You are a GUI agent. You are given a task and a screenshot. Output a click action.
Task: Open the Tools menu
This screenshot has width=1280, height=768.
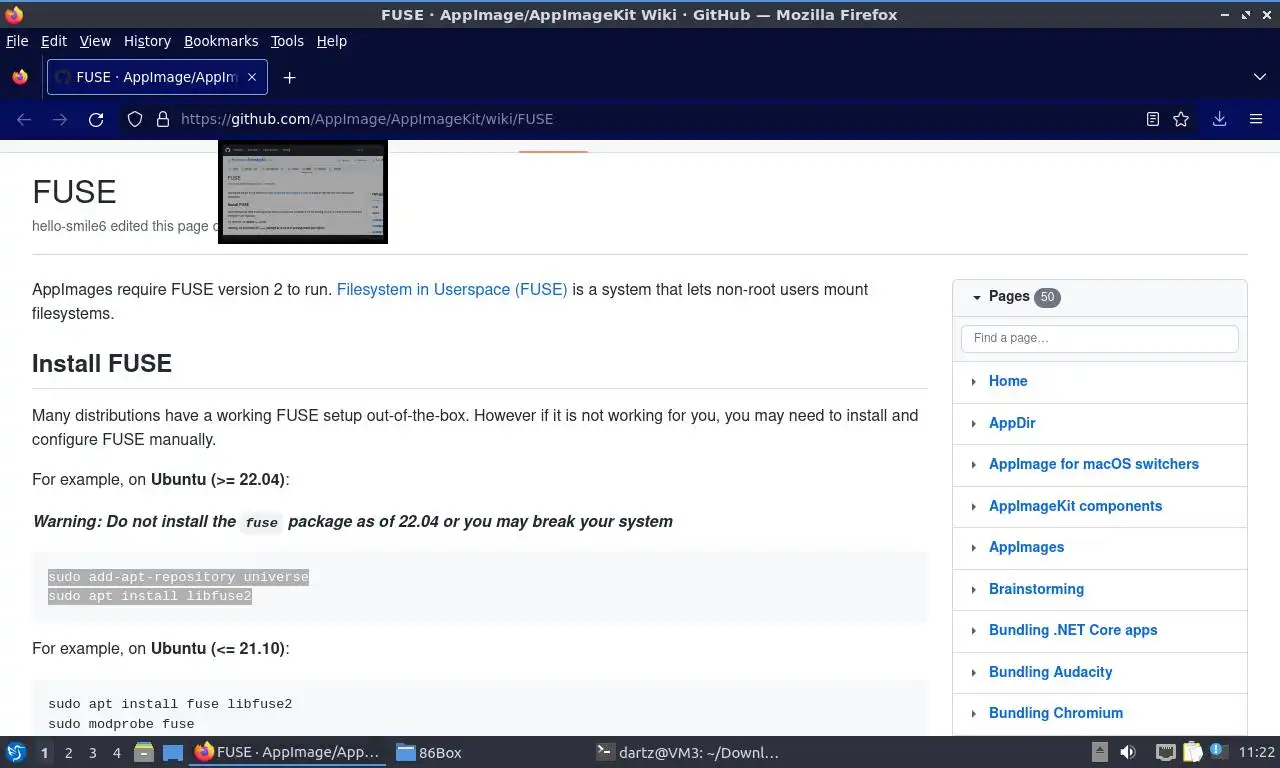(x=287, y=41)
